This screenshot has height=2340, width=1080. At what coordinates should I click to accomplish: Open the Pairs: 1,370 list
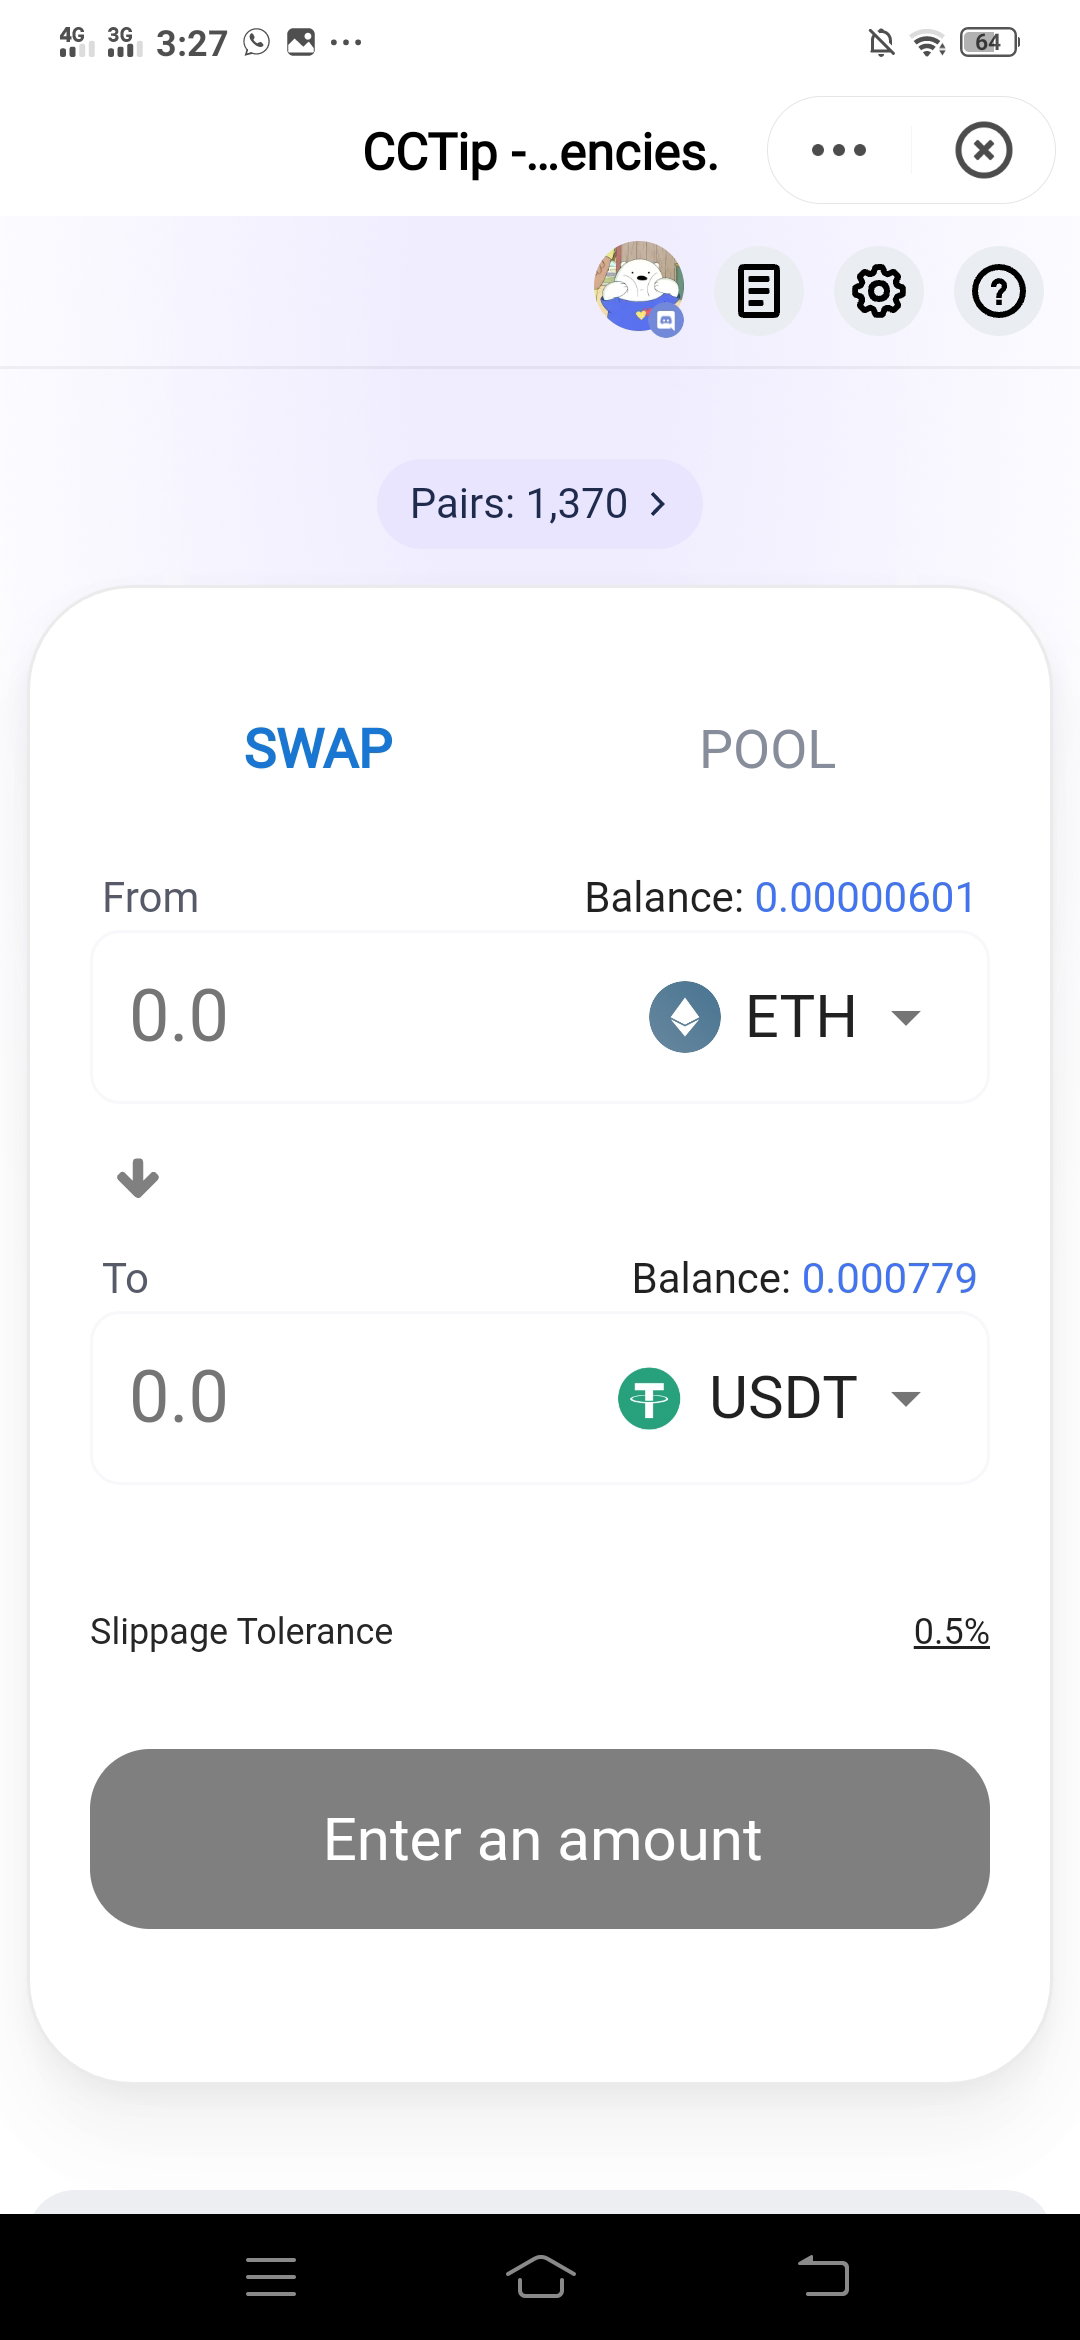point(540,504)
